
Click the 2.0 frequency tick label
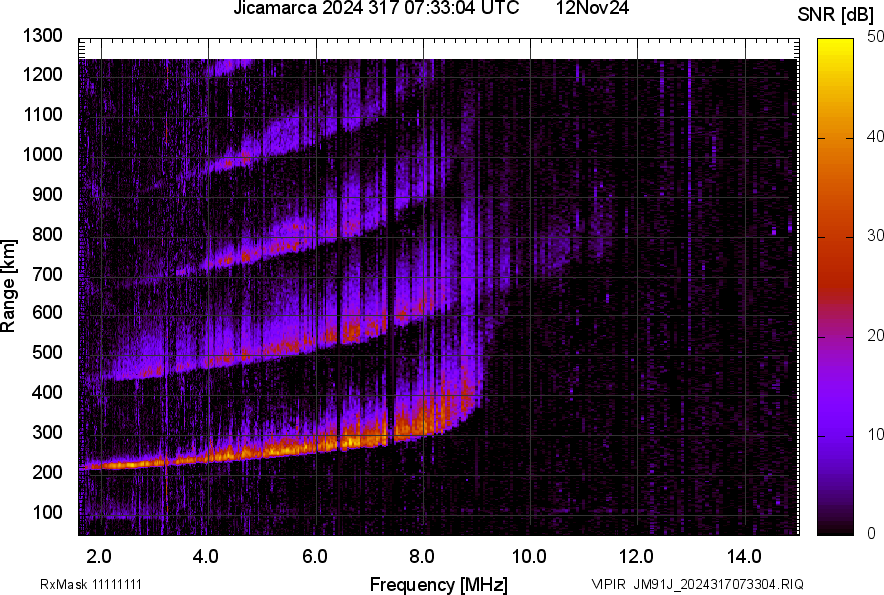(98, 556)
